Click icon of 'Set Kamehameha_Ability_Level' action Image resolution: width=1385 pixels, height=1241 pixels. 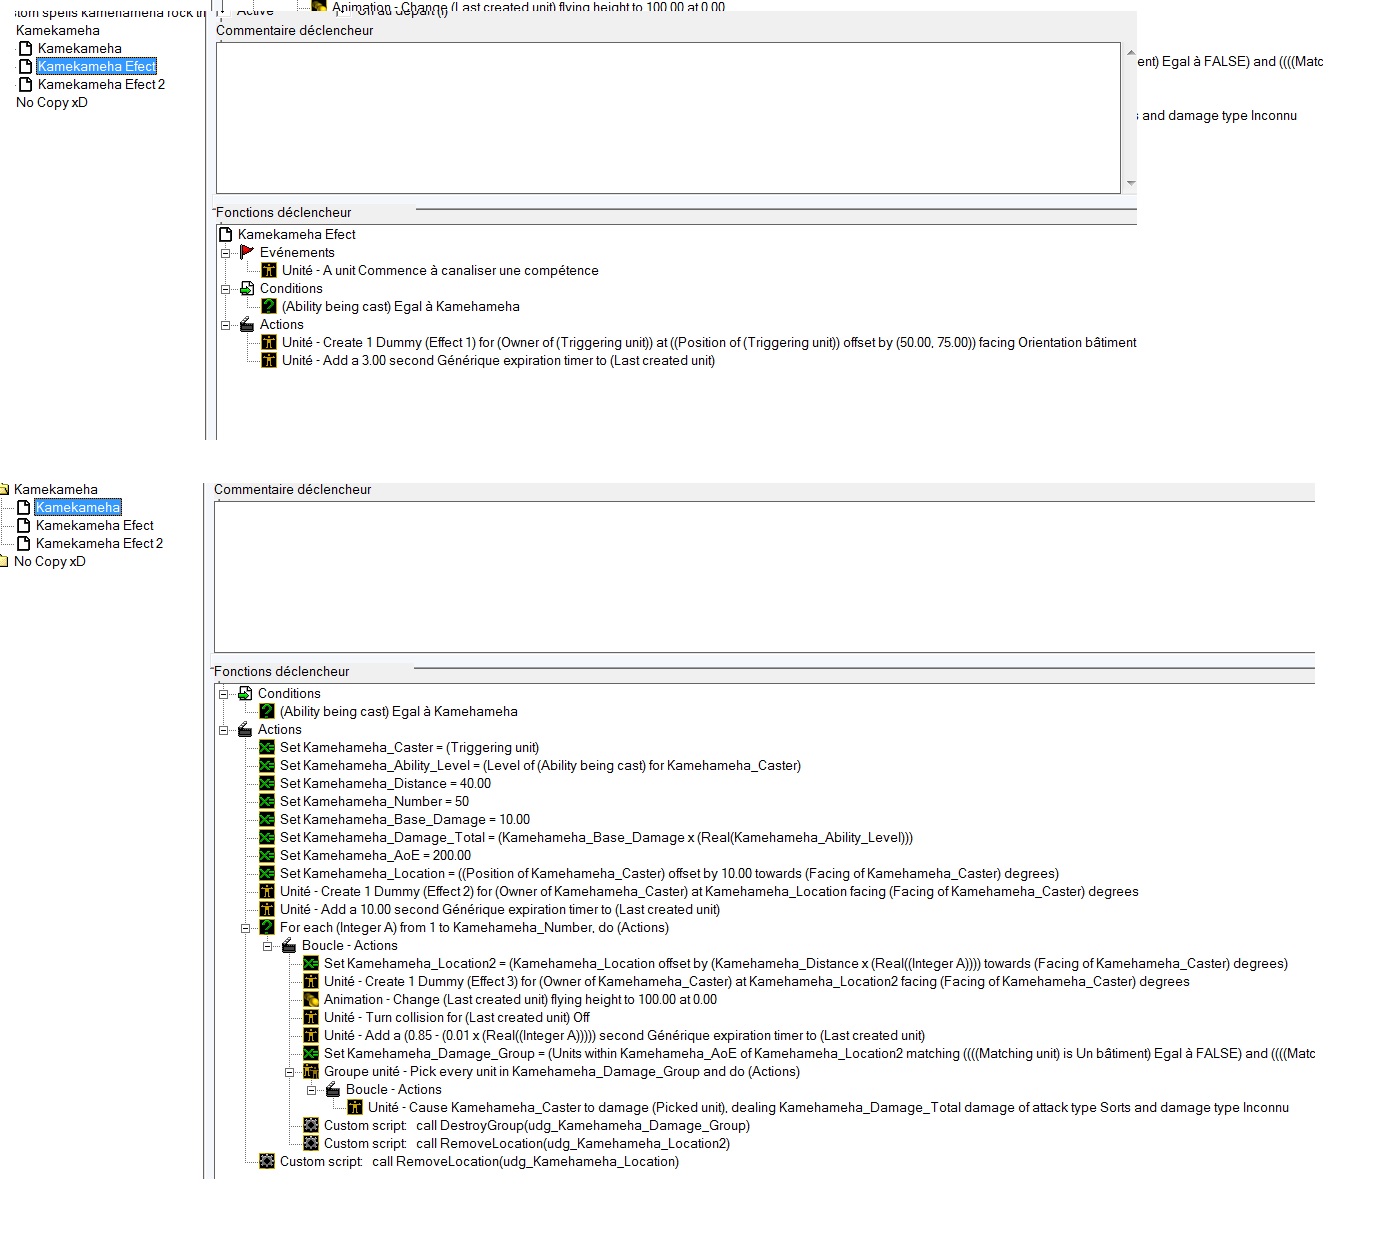(x=267, y=765)
